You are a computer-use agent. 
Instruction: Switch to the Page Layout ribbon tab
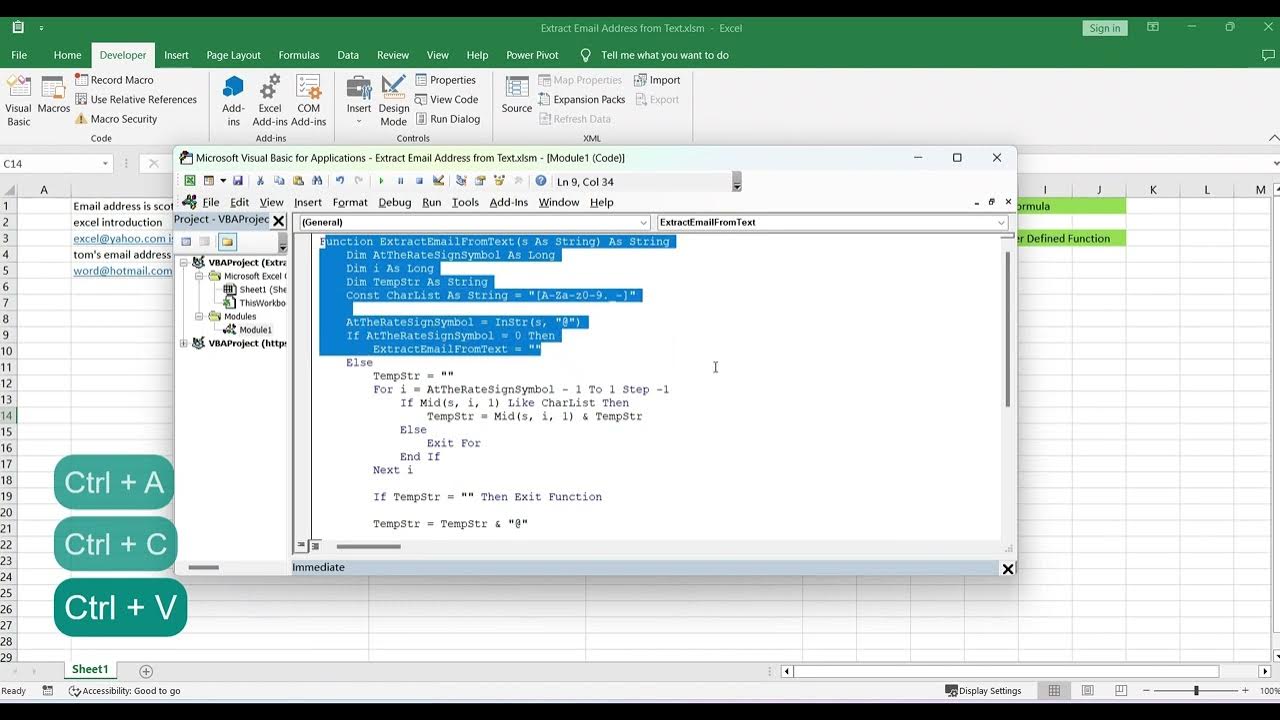tap(233, 55)
